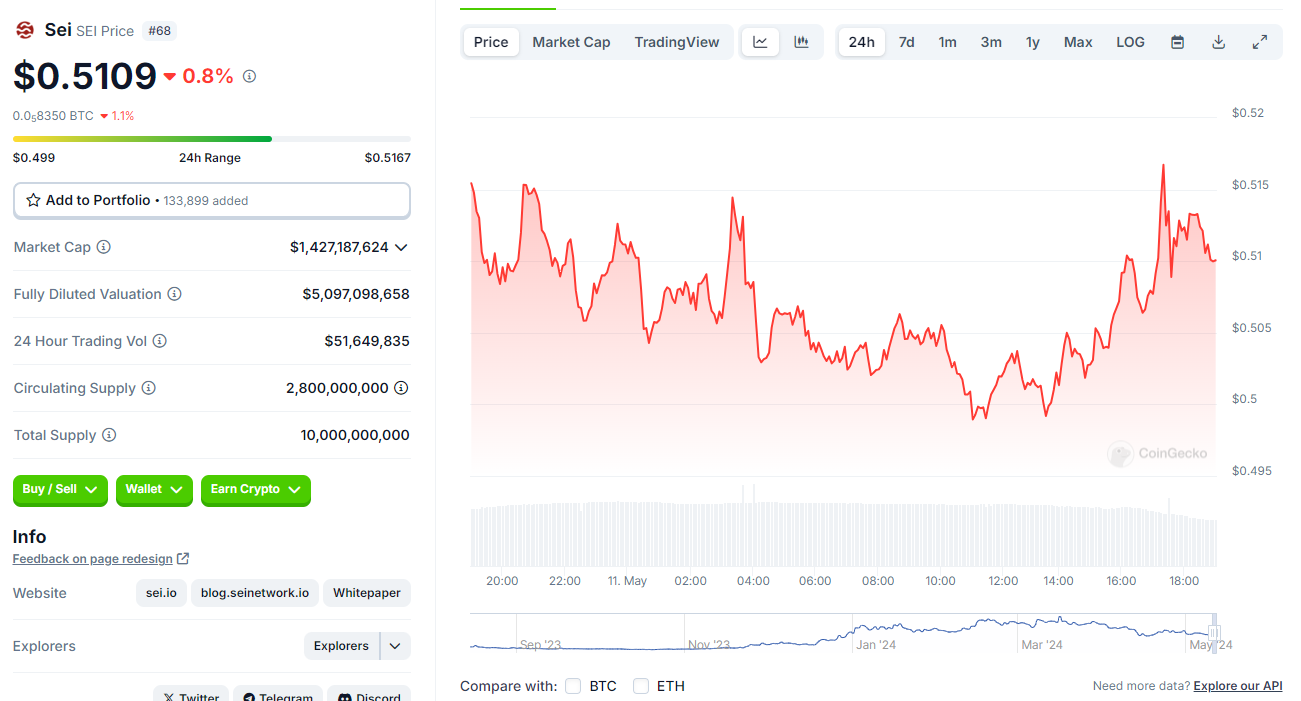Select the Price chart tab

491,42
